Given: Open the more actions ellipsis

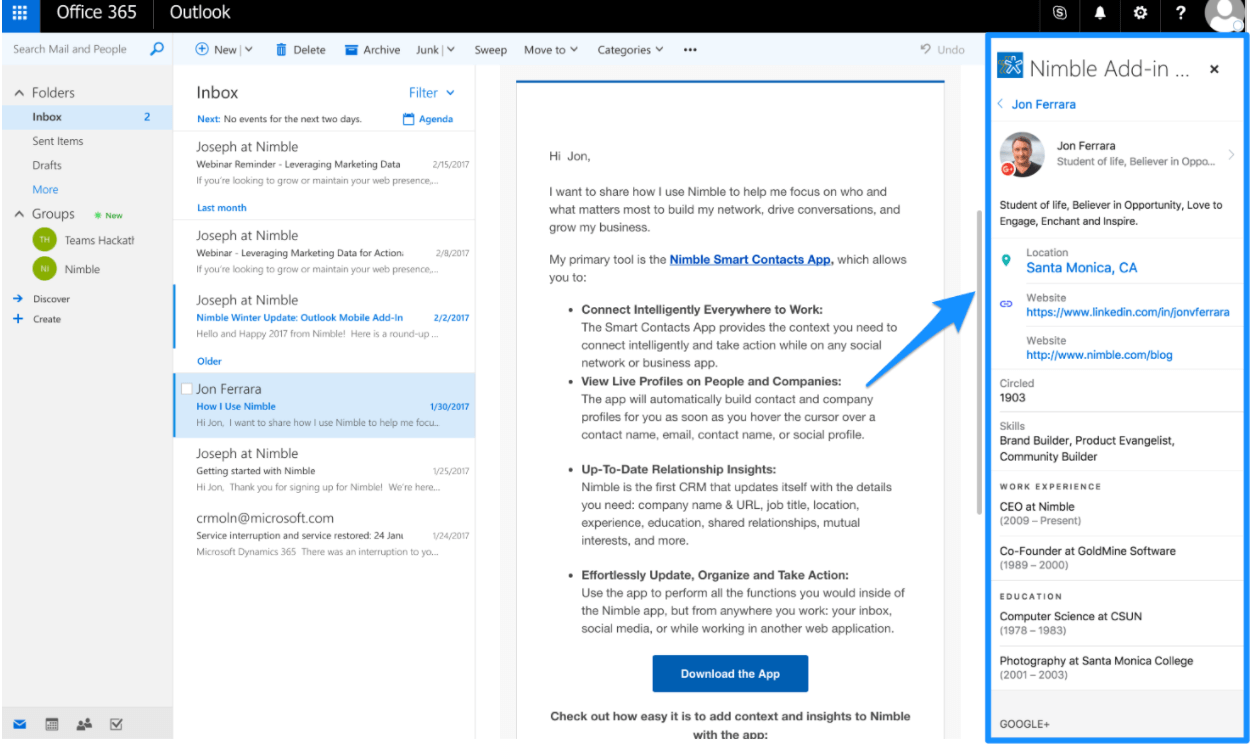Looking at the screenshot, I should point(690,50).
